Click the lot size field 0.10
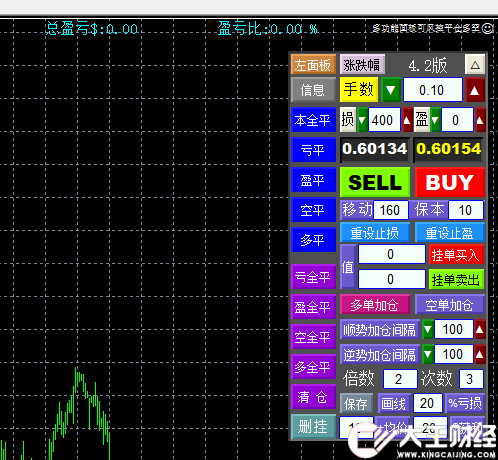The height and width of the screenshot is (460, 498). coord(433,90)
